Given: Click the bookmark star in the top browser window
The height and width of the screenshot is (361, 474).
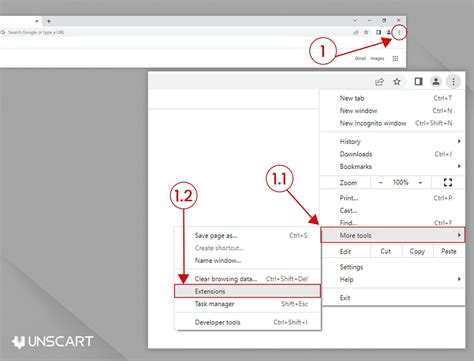Looking at the screenshot, I should click(366, 32).
